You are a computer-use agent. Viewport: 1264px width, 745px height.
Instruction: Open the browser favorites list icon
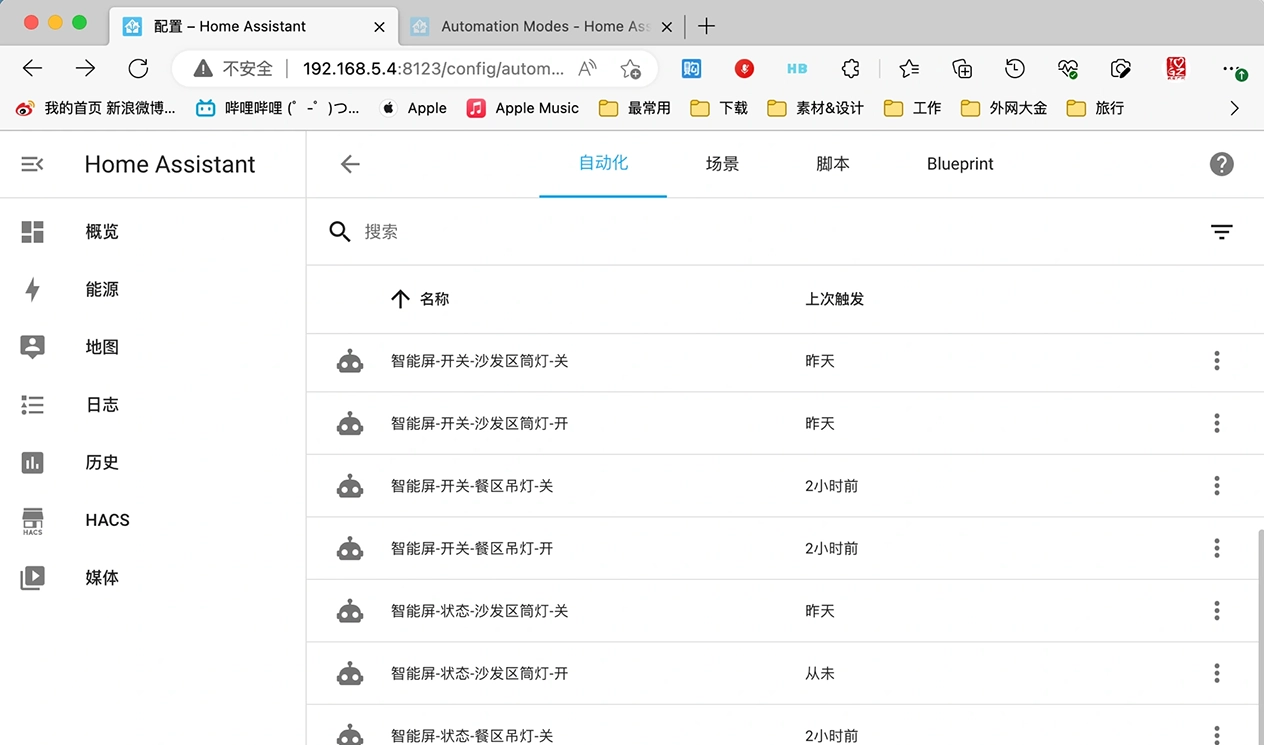908,68
